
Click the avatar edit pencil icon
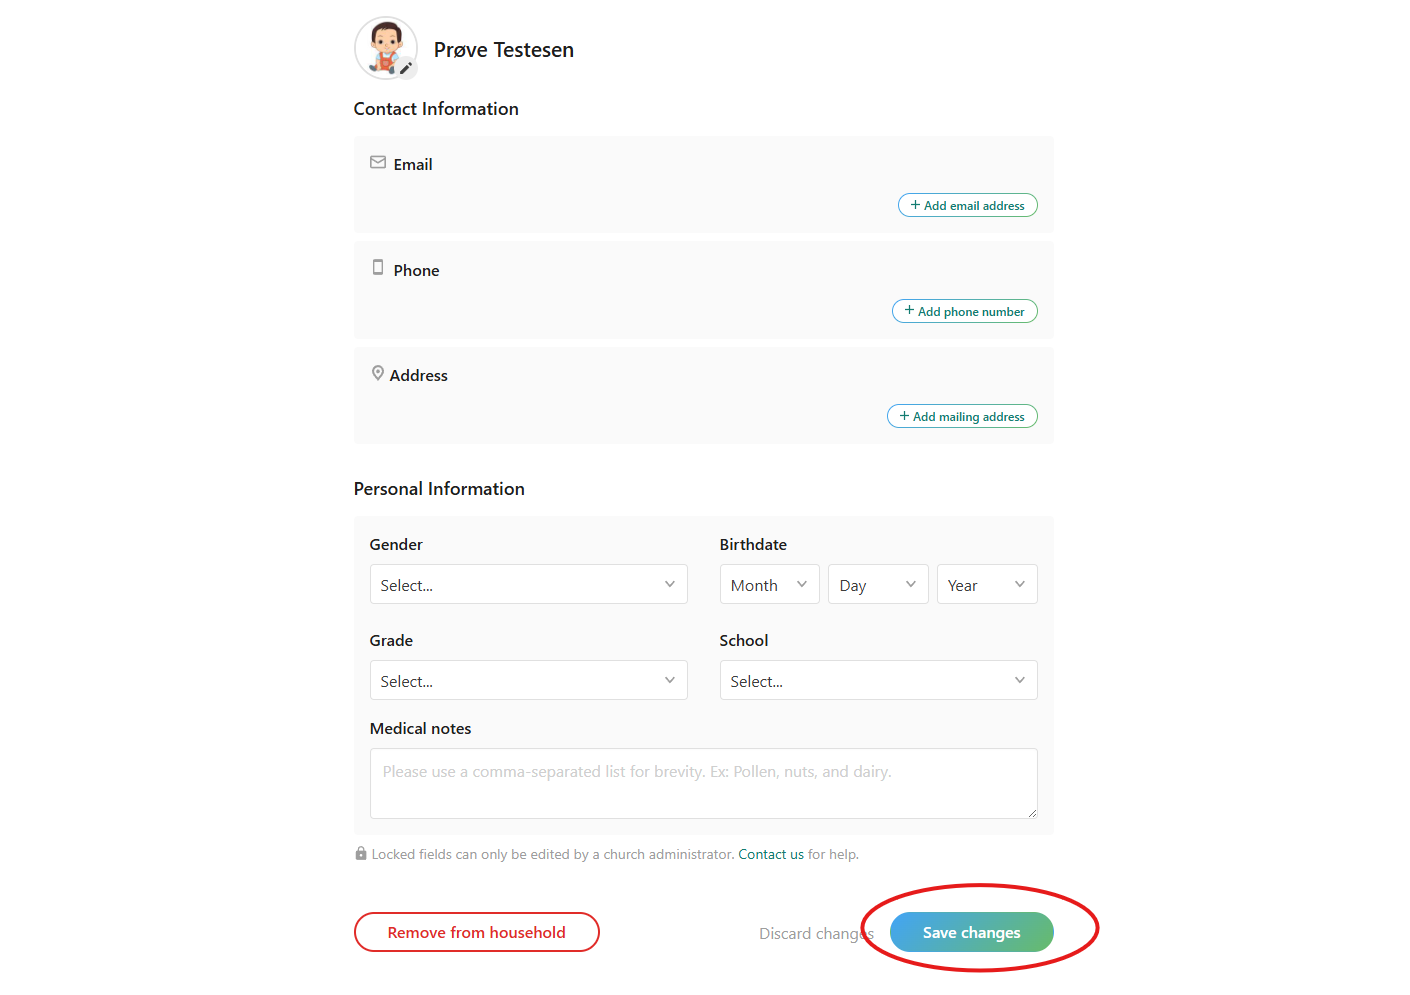click(406, 68)
